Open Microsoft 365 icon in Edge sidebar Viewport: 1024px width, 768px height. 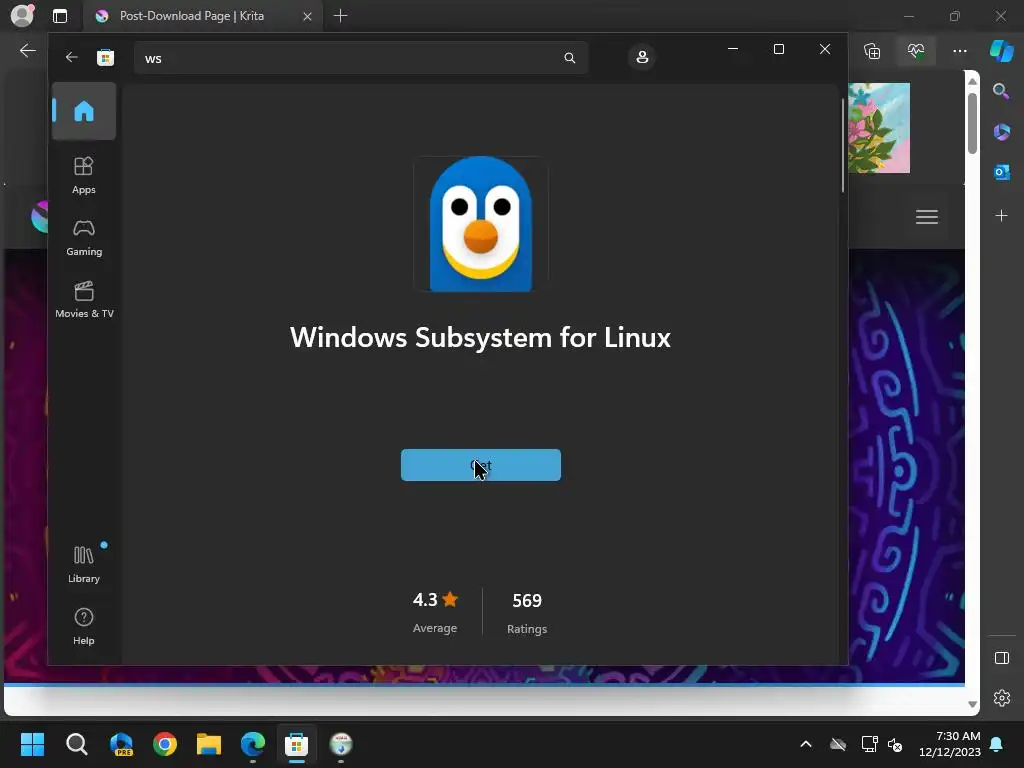point(1001,132)
